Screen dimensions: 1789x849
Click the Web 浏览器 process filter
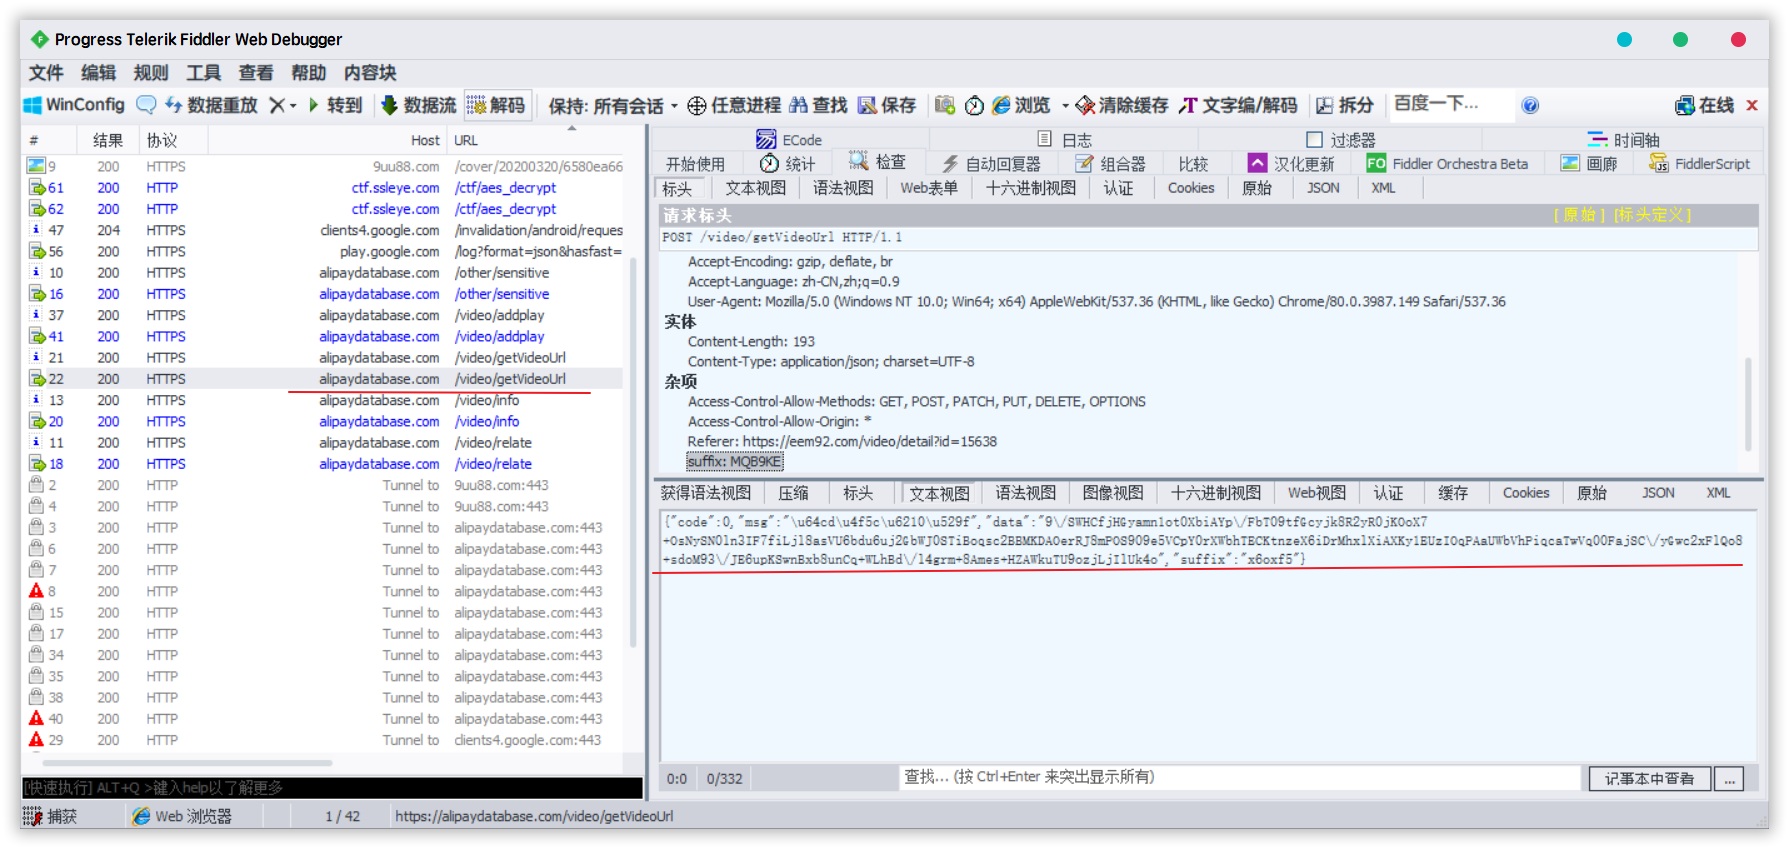click(182, 817)
